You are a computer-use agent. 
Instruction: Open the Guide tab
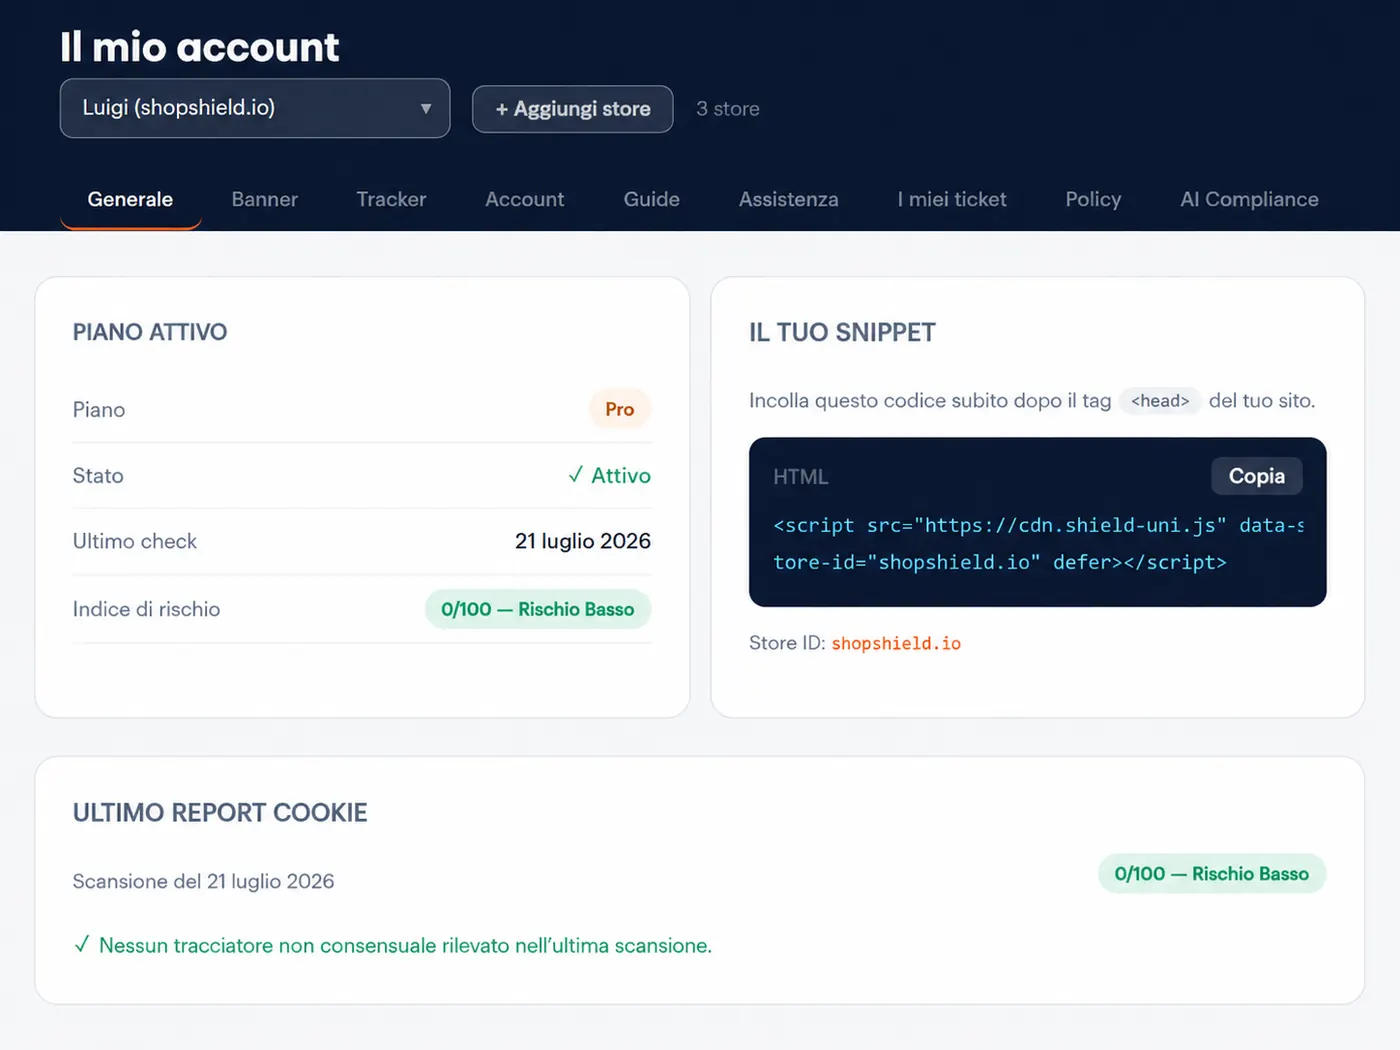651,199
